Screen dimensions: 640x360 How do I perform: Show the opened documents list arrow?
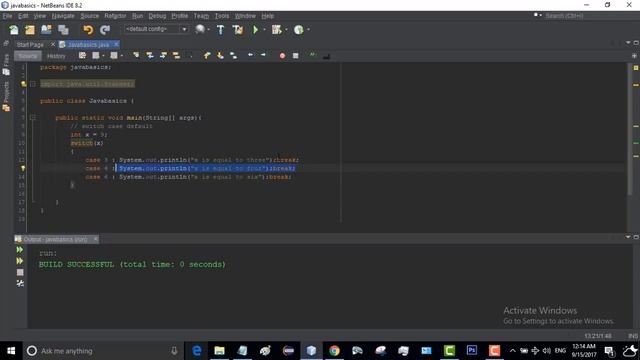coord(628,42)
